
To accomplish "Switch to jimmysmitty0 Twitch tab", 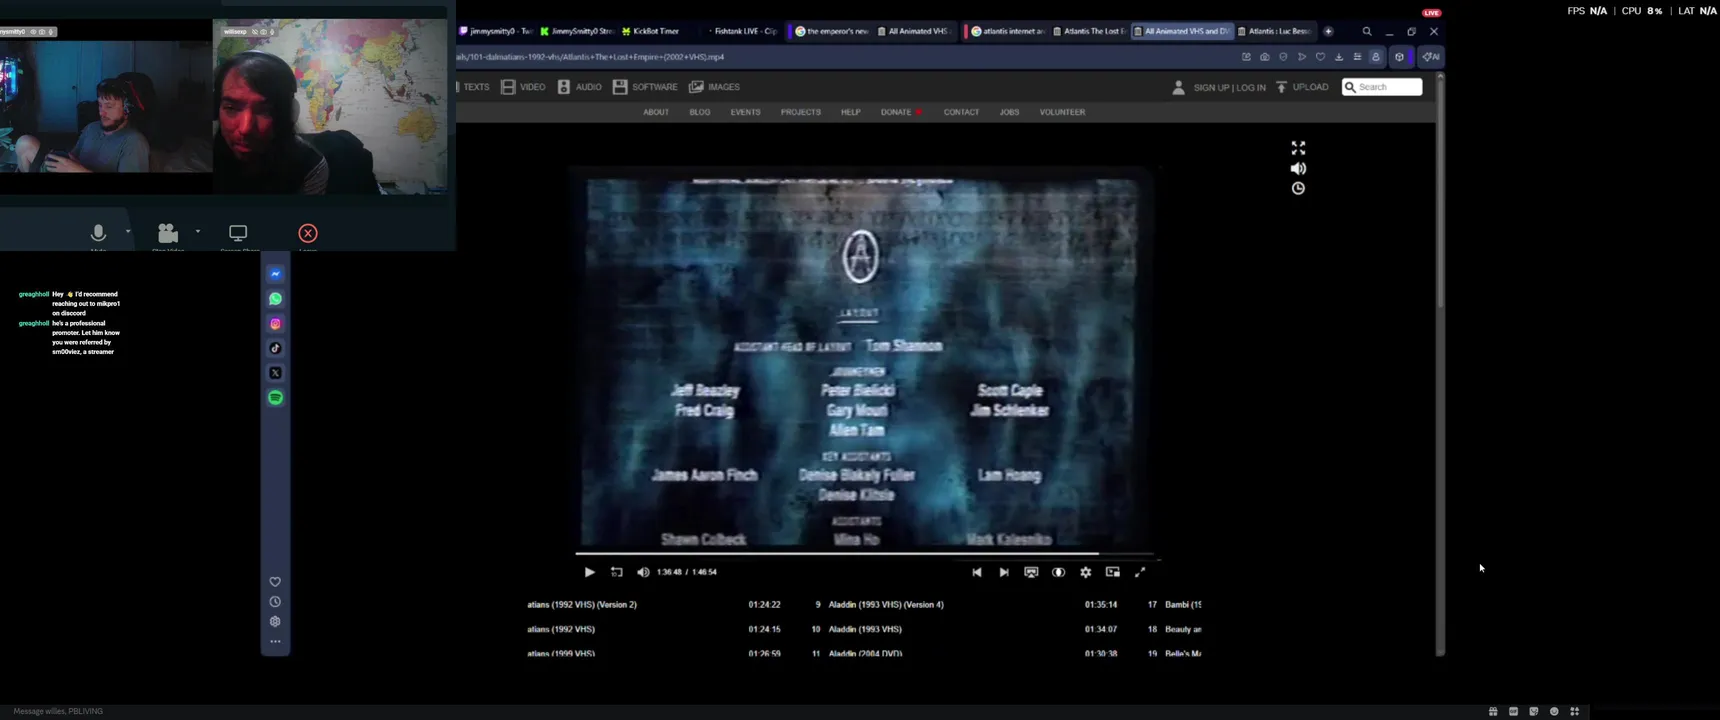I will tap(496, 31).
